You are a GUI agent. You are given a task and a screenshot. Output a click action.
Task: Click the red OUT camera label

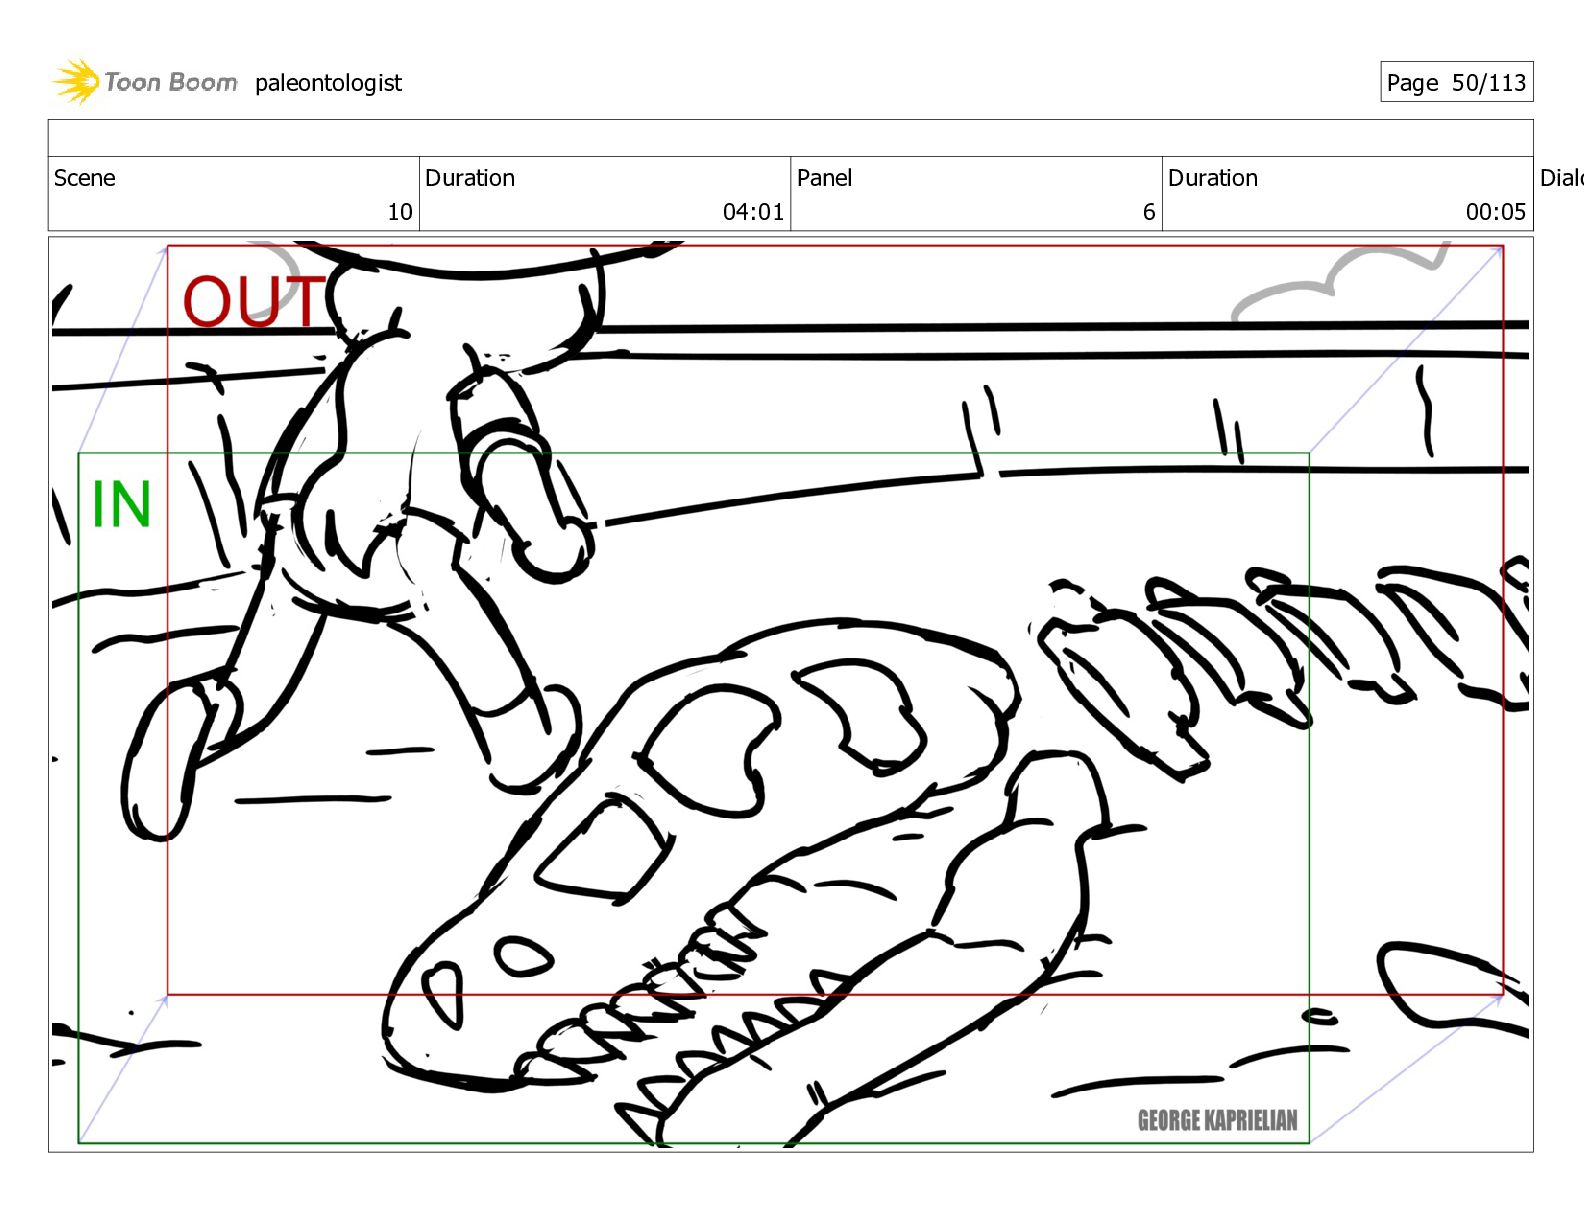click(254, 301)
